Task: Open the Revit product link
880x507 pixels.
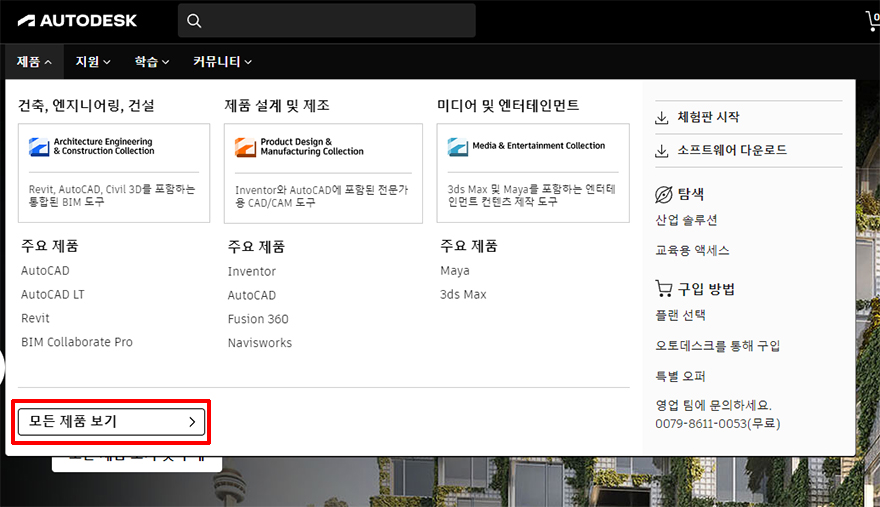Action: click(x=35, y=318)
